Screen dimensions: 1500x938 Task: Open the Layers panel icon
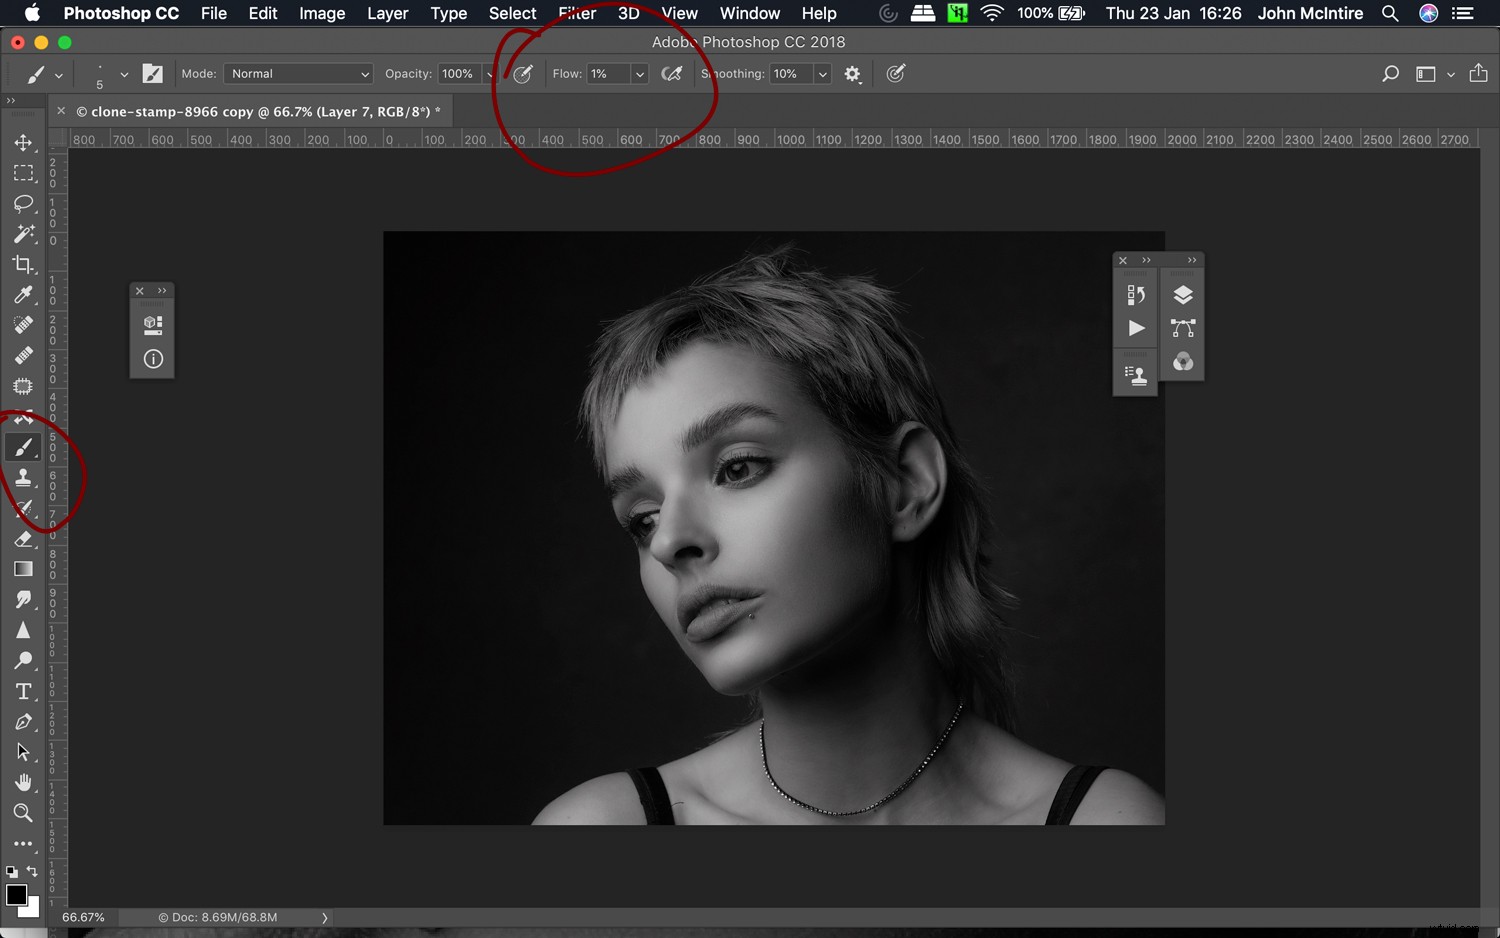(x=1183, y=294)
